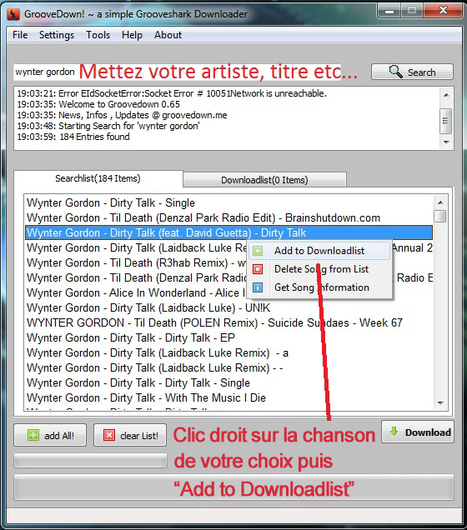Click the log panel scroll down arrow

446,142
